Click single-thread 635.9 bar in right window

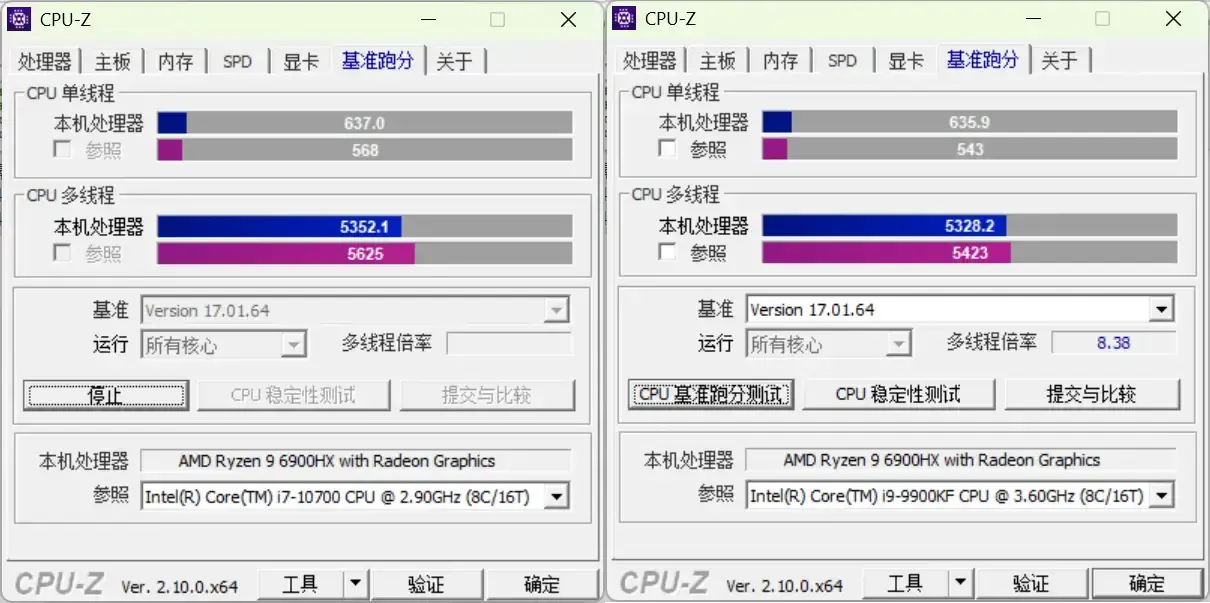970,122
